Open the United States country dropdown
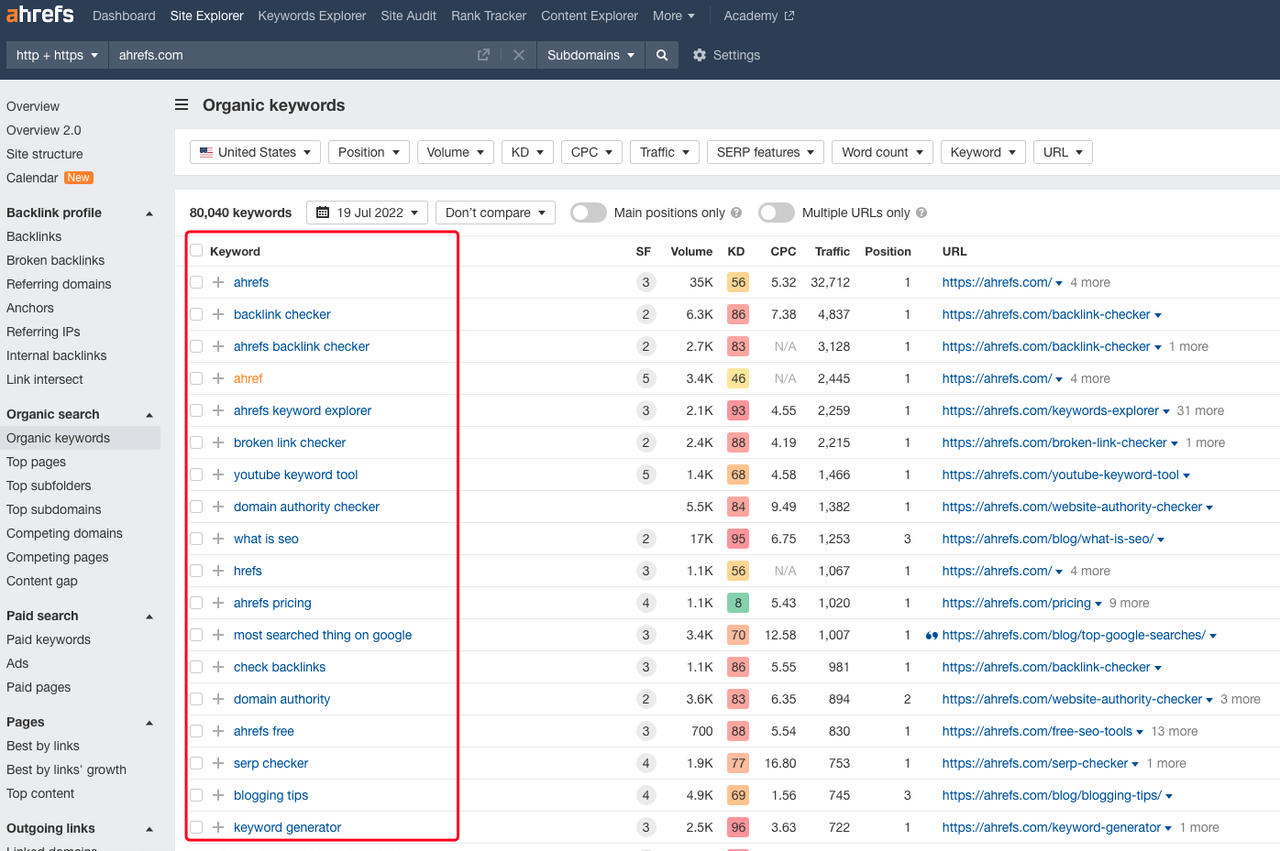 click(x=255, y=152)
